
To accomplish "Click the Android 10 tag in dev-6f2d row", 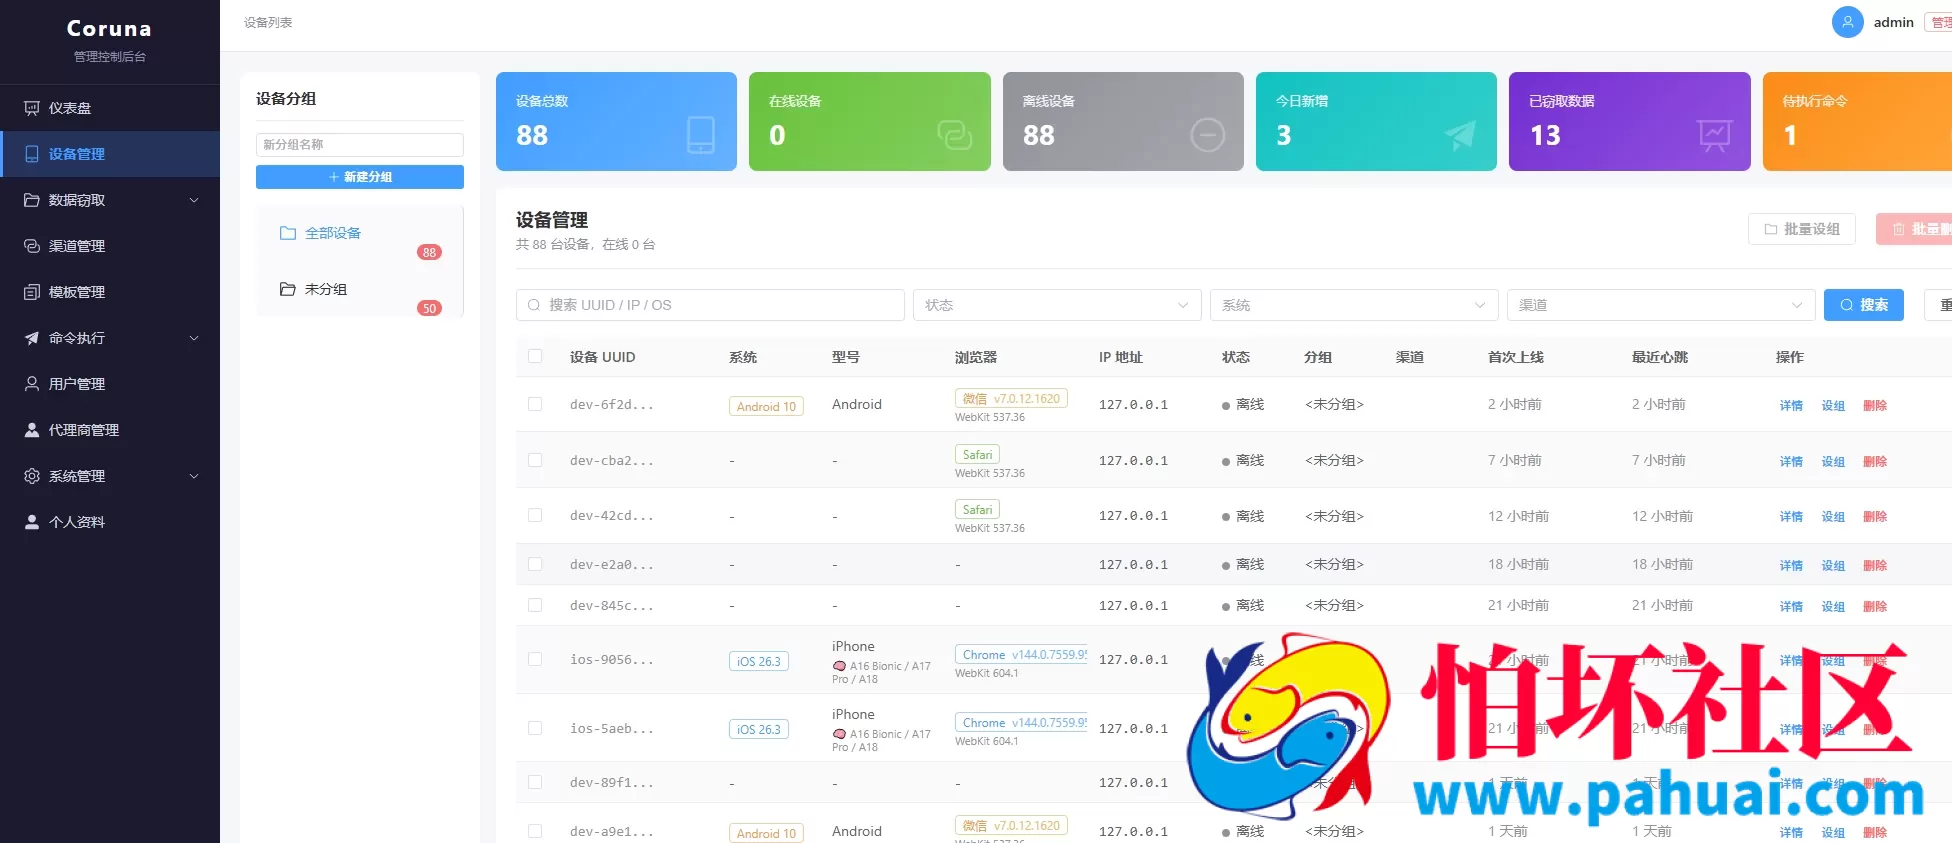I will pyautogui.click(x=766, y=406).
